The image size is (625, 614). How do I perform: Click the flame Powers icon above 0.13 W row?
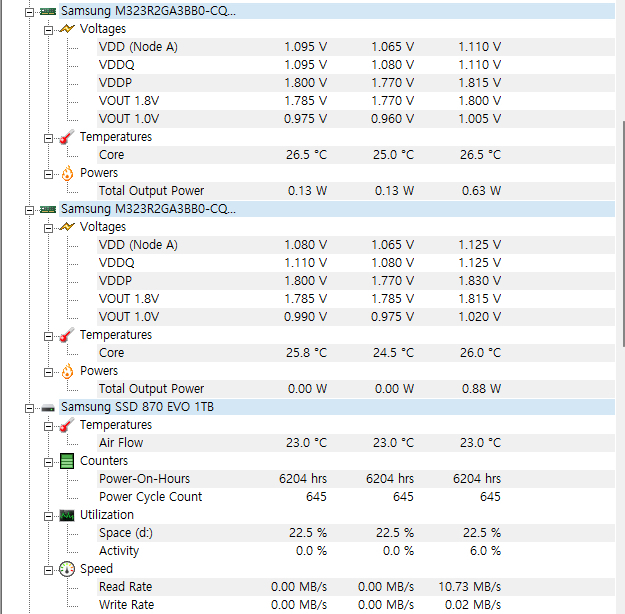(67, 173)
